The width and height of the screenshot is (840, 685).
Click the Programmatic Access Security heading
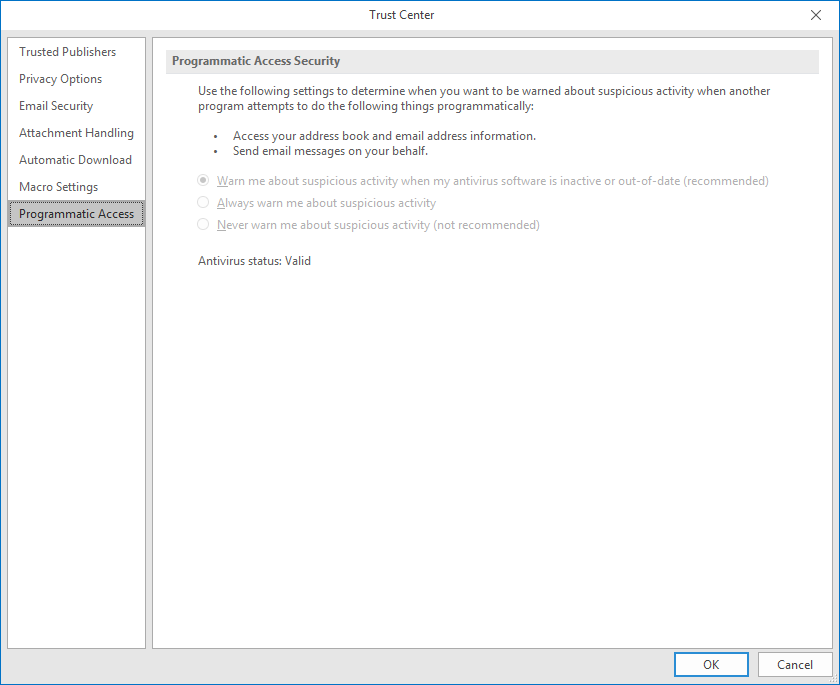(256, 61)
